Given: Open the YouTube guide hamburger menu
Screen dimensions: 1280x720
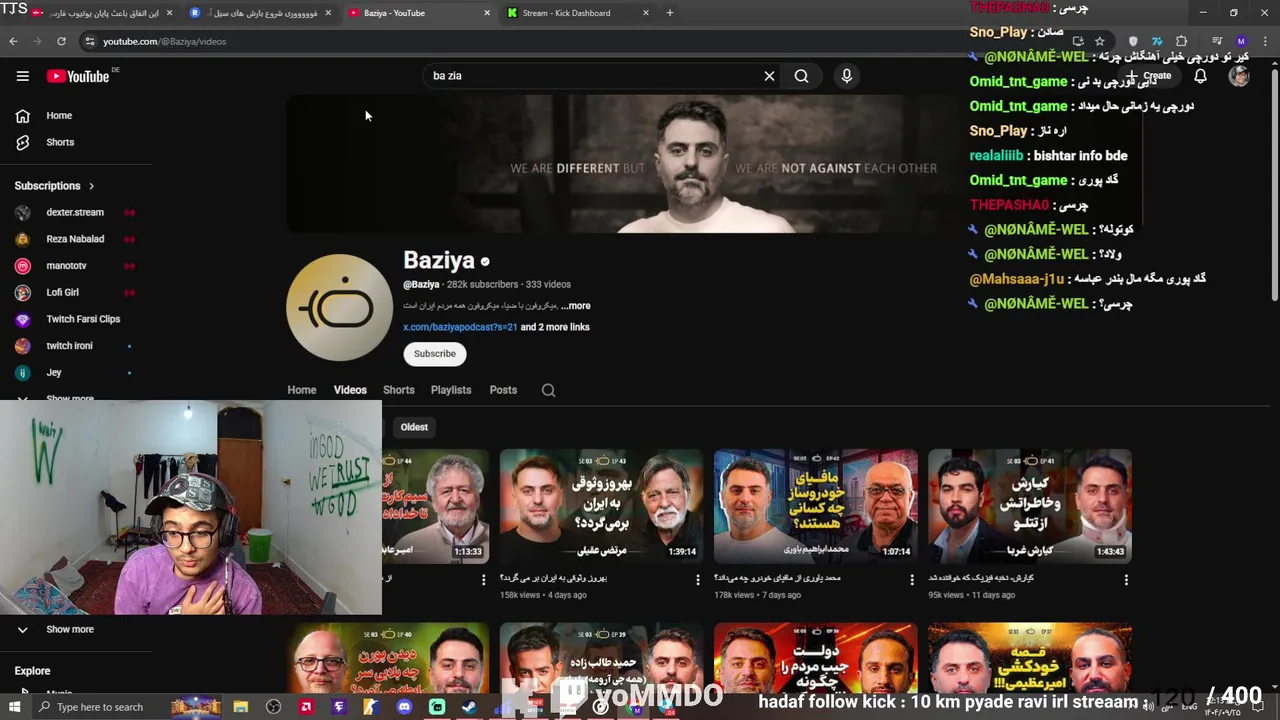Looking at the screenshot, I should click(x=22, y=76).
